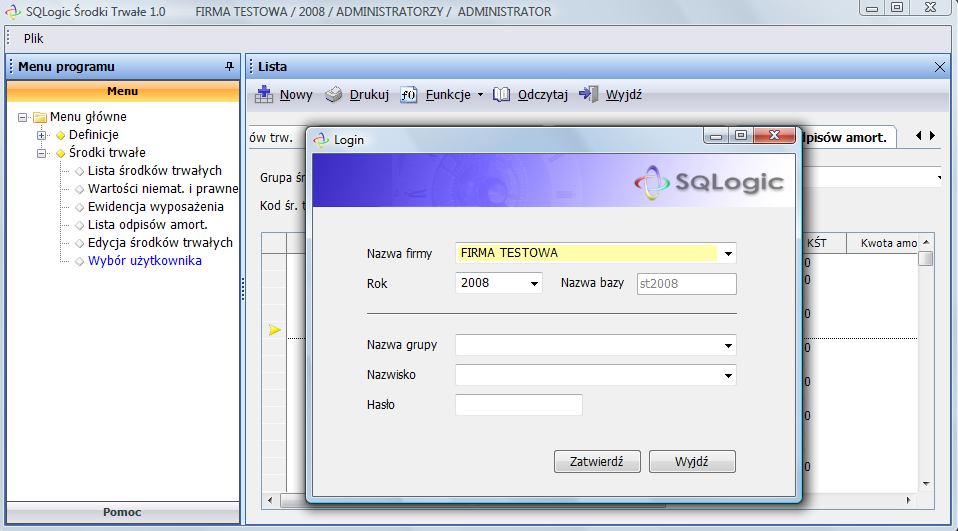Click the Drukuj printer icon
Viewport: 958px width, 531px height.
pos(334,95)
